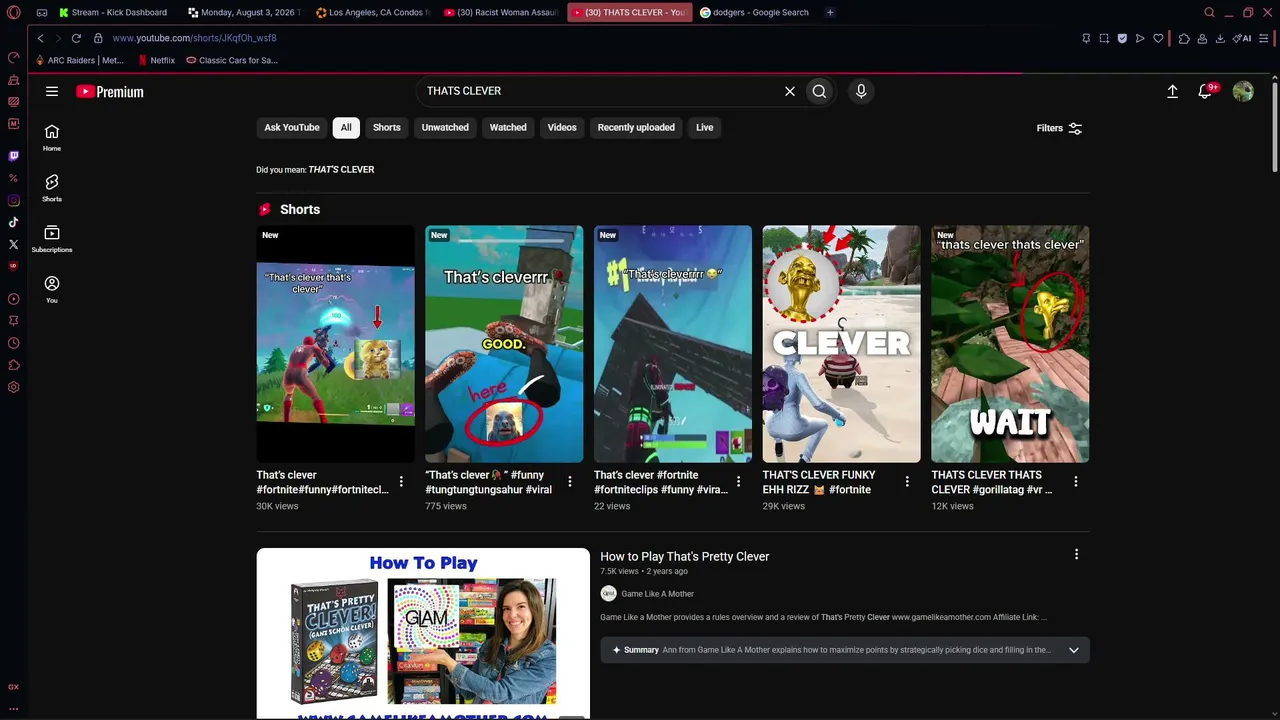Open the ARC Raiders bookmark

79,60
